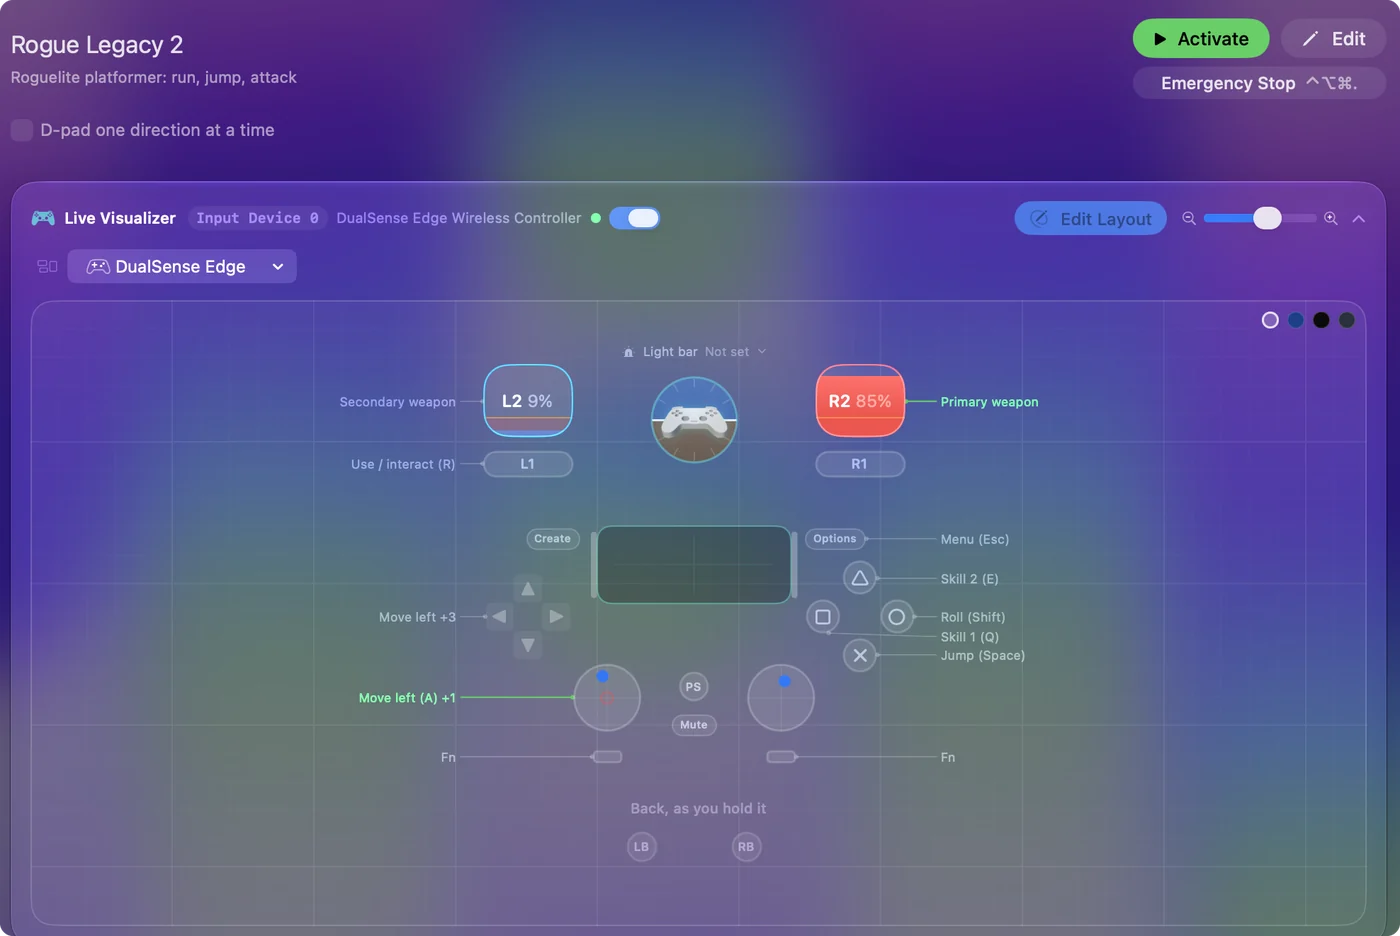Click the L1 bumper button

click(528, 464)
